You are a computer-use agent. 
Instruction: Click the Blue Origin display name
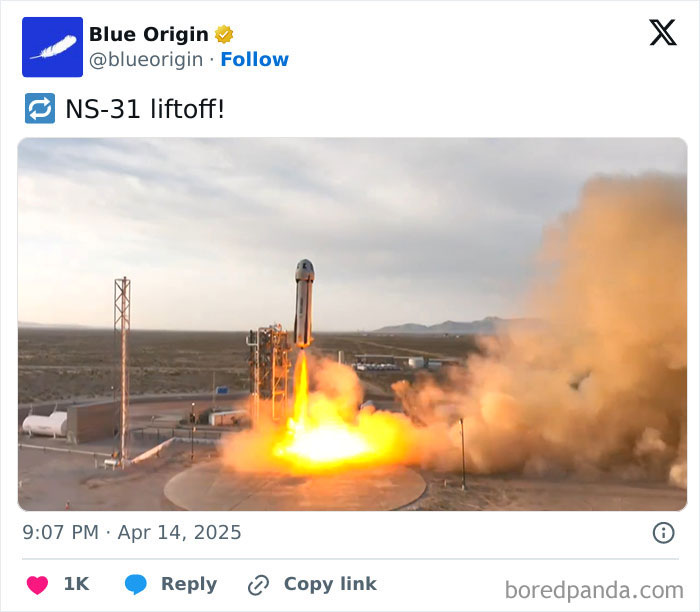[149, 34]
